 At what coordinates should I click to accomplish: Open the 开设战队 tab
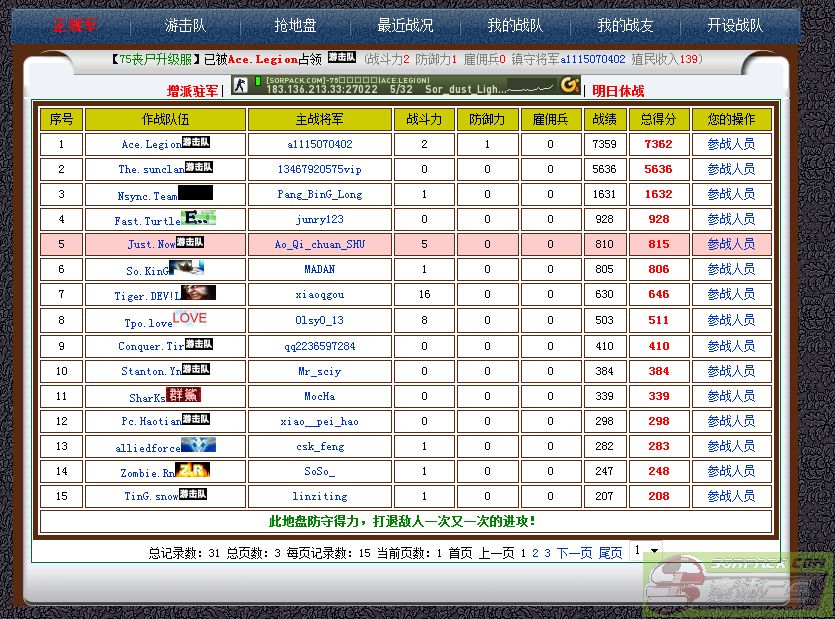pyautogui.click(x=735, y=26)
